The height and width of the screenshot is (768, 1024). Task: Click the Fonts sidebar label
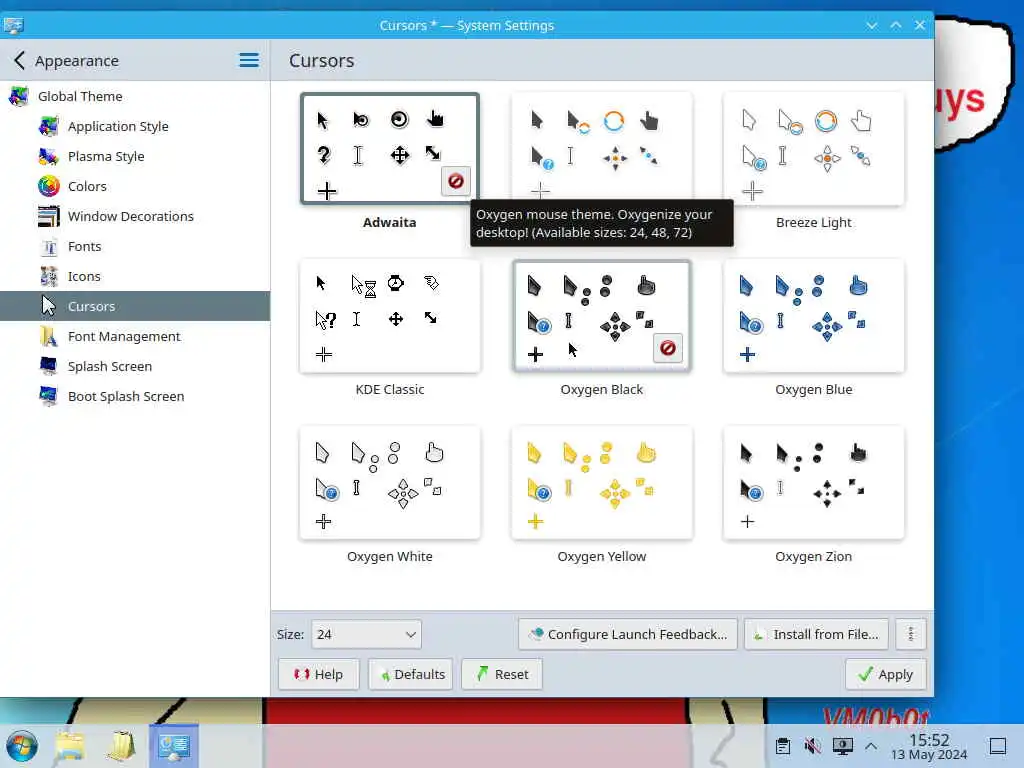(84, 246)
